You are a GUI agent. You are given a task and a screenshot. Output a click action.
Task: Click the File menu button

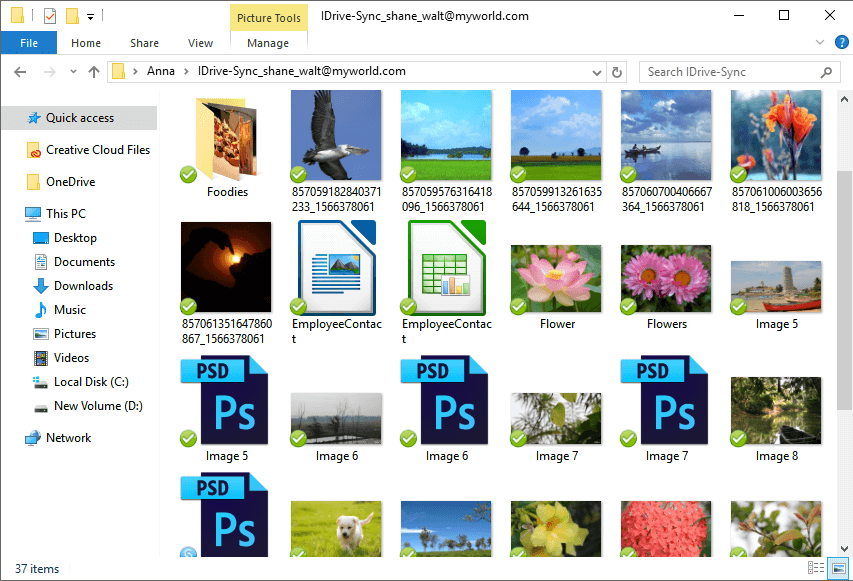[29, 43]
